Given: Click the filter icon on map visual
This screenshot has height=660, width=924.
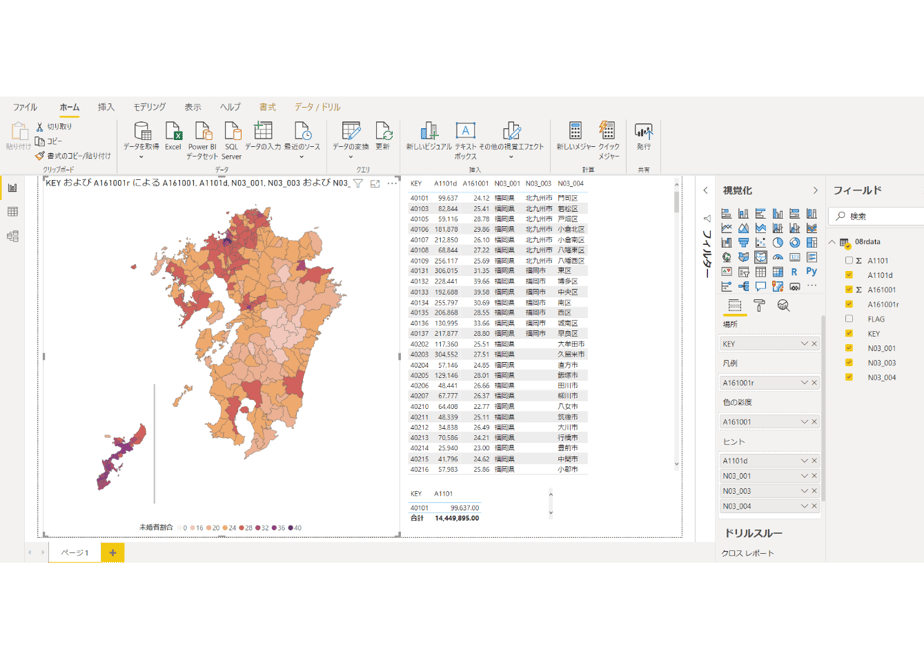Looking at the screenshot, I should pyautogui.click(x=358, y=184).
